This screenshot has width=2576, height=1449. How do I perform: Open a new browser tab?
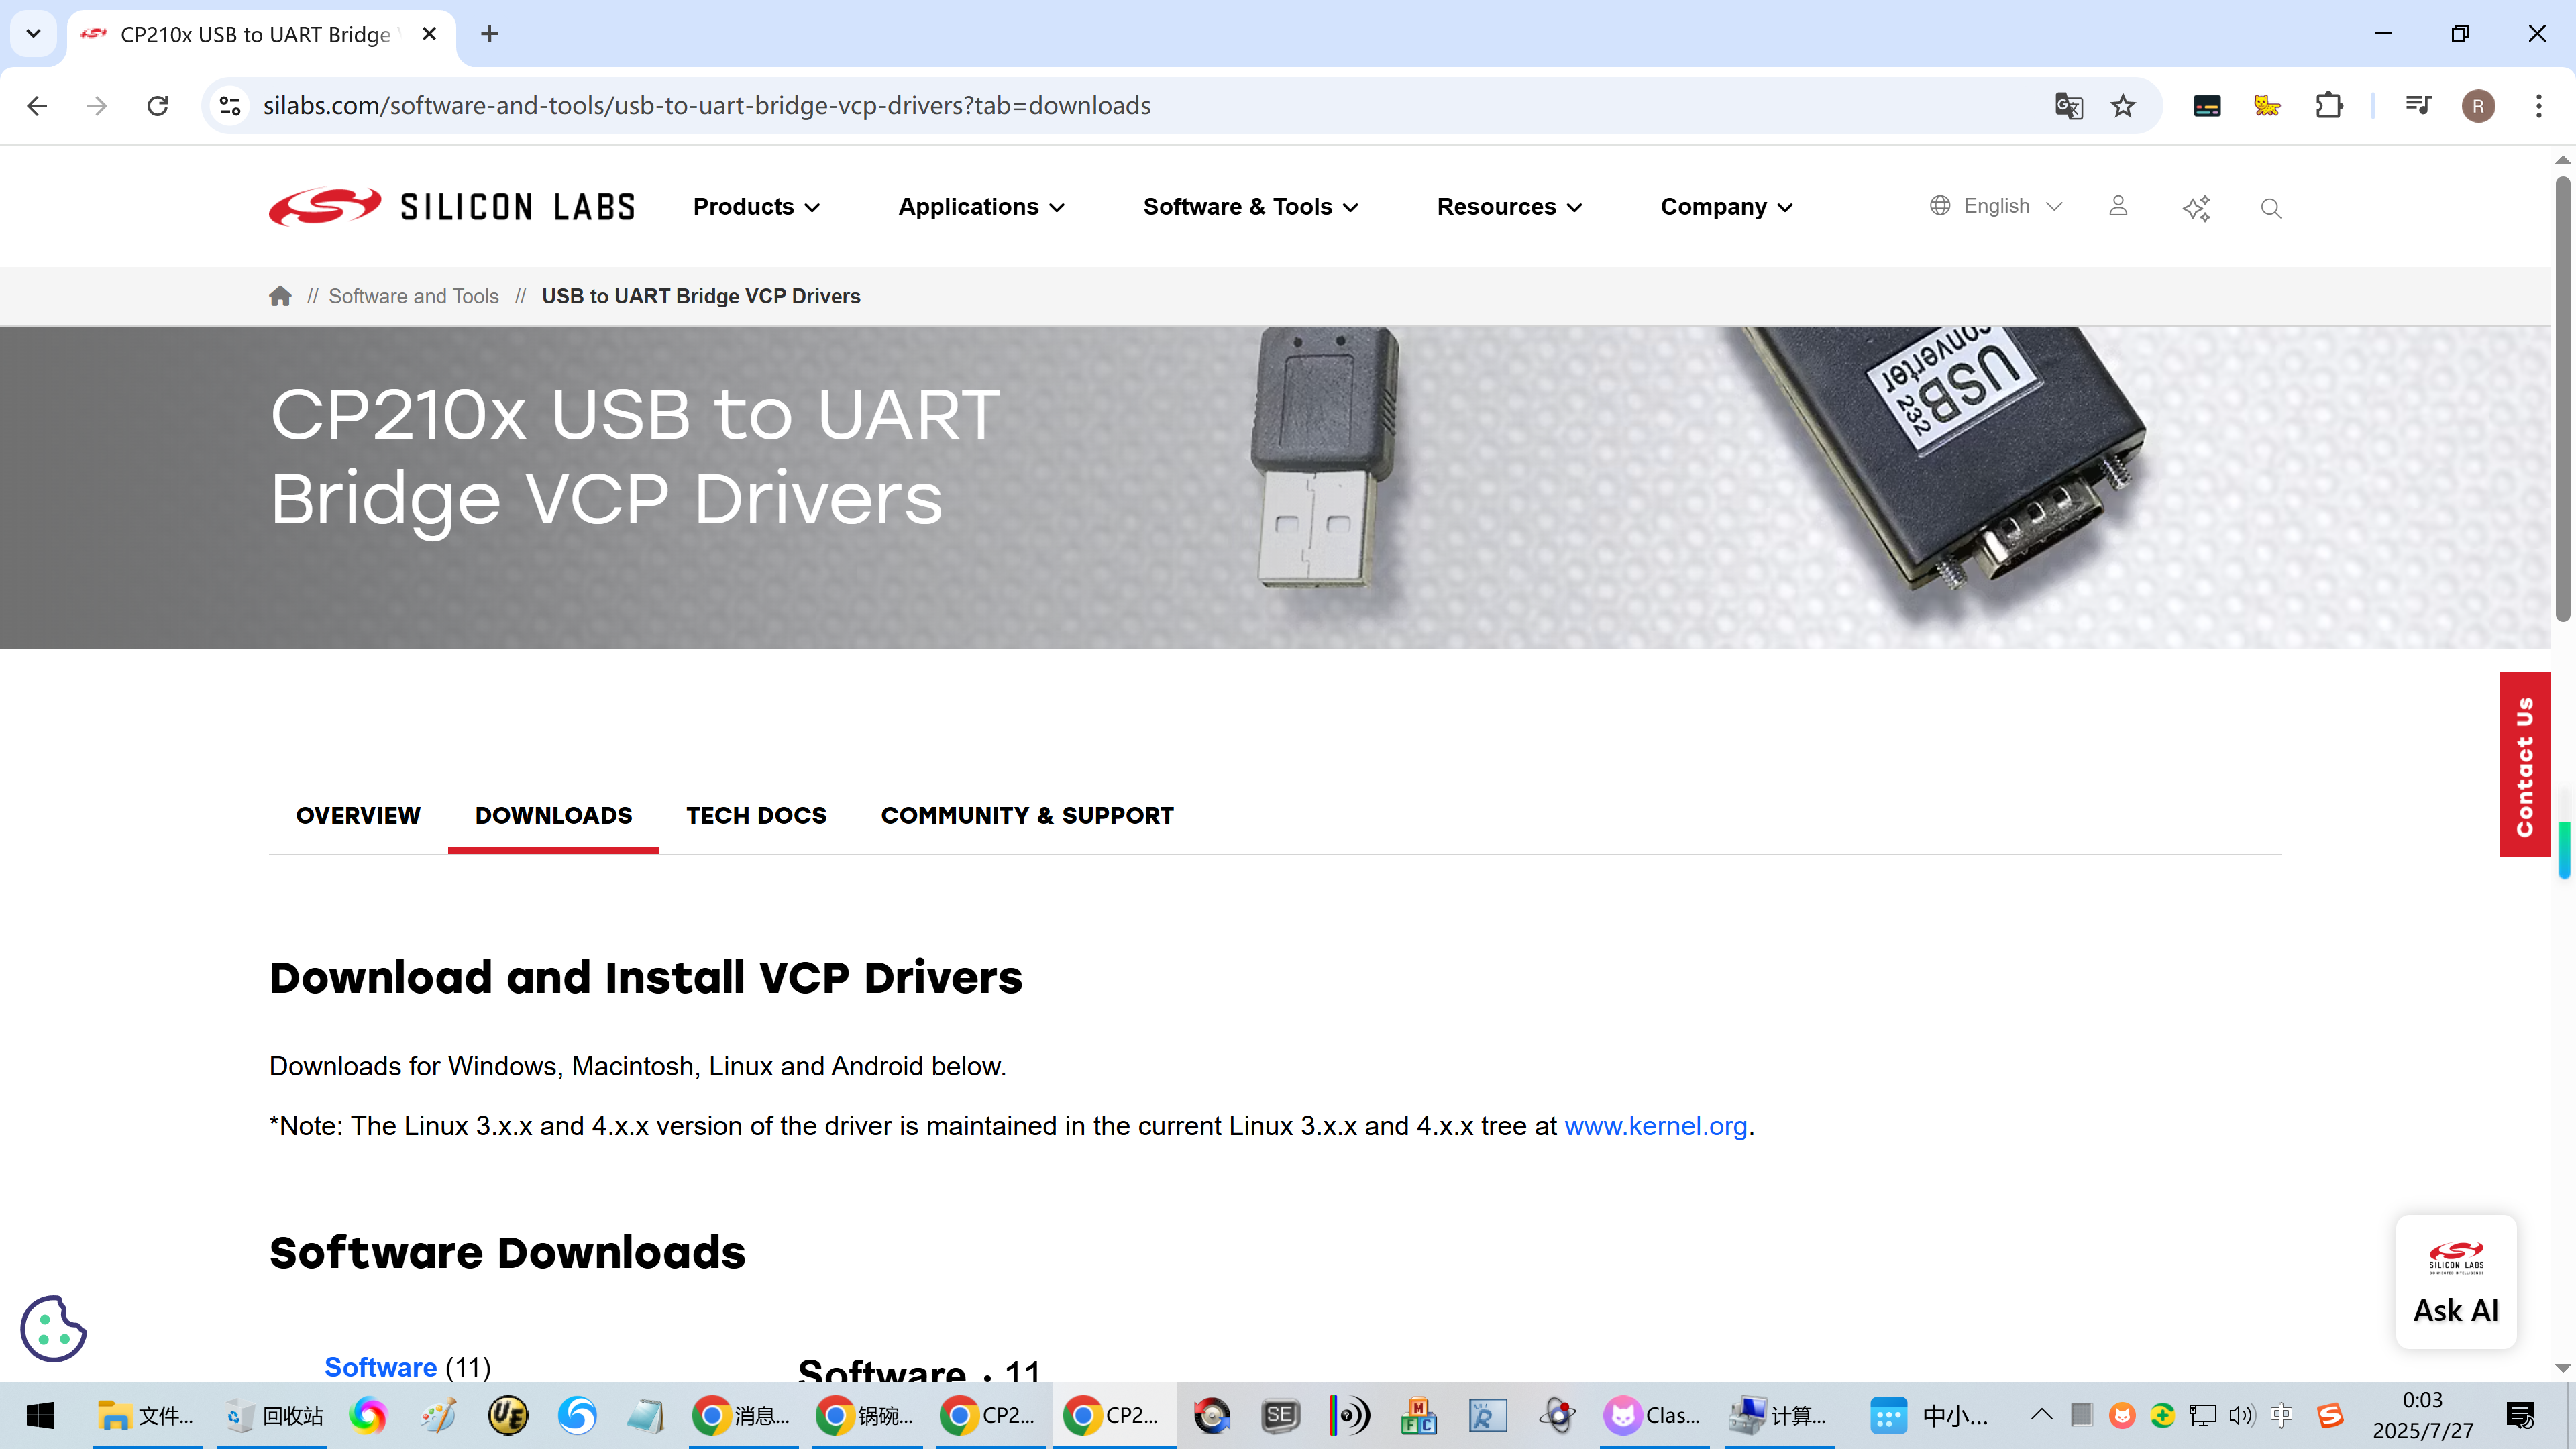point(489,34)
